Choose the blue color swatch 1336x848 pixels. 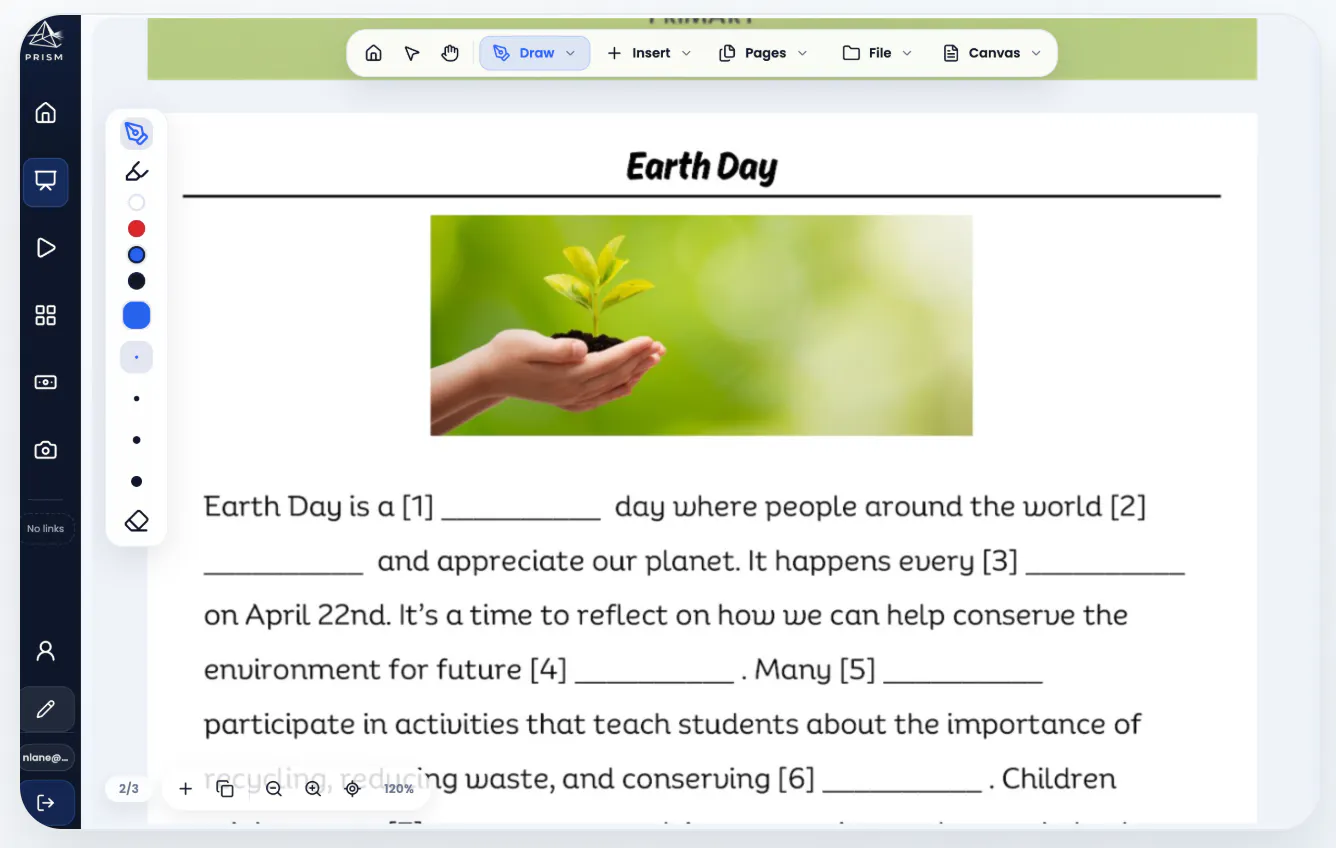tap(137, 255)
